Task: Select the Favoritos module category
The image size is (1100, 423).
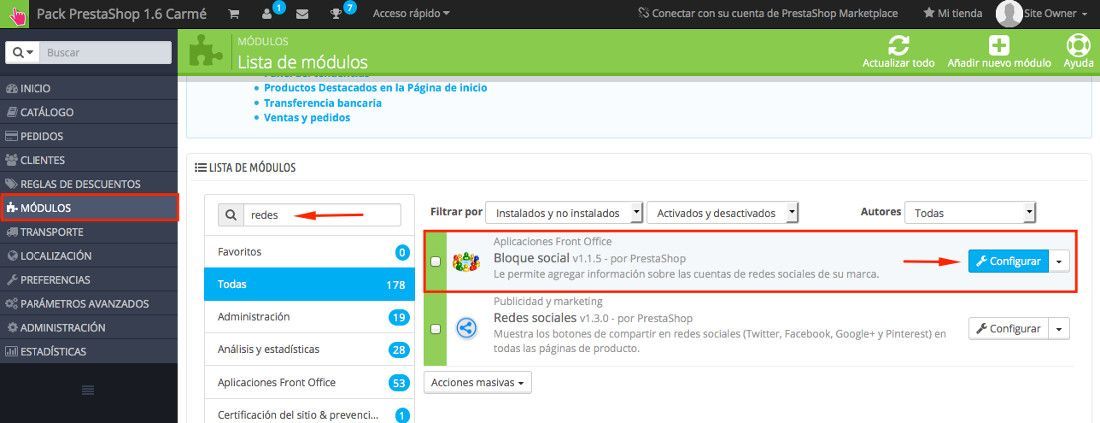Action: [309, 251]
